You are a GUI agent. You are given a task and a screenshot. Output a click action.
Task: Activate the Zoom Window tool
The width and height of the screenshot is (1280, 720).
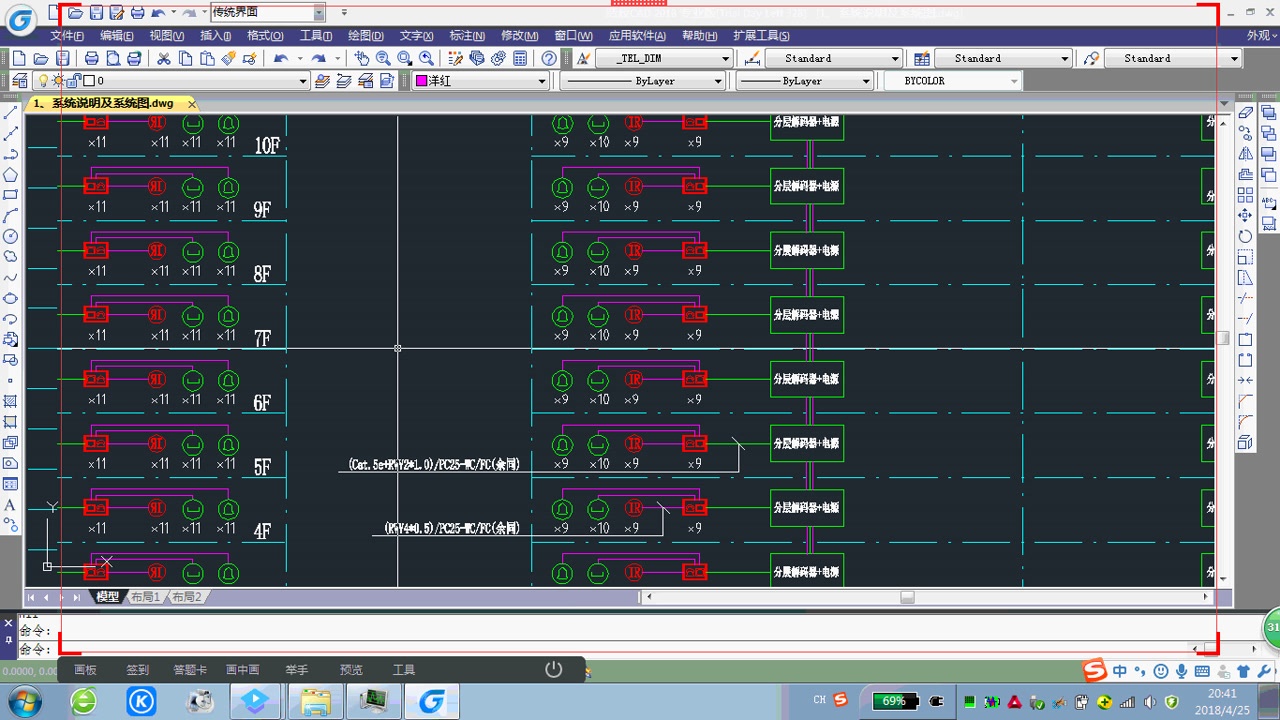tap(405, 58)
